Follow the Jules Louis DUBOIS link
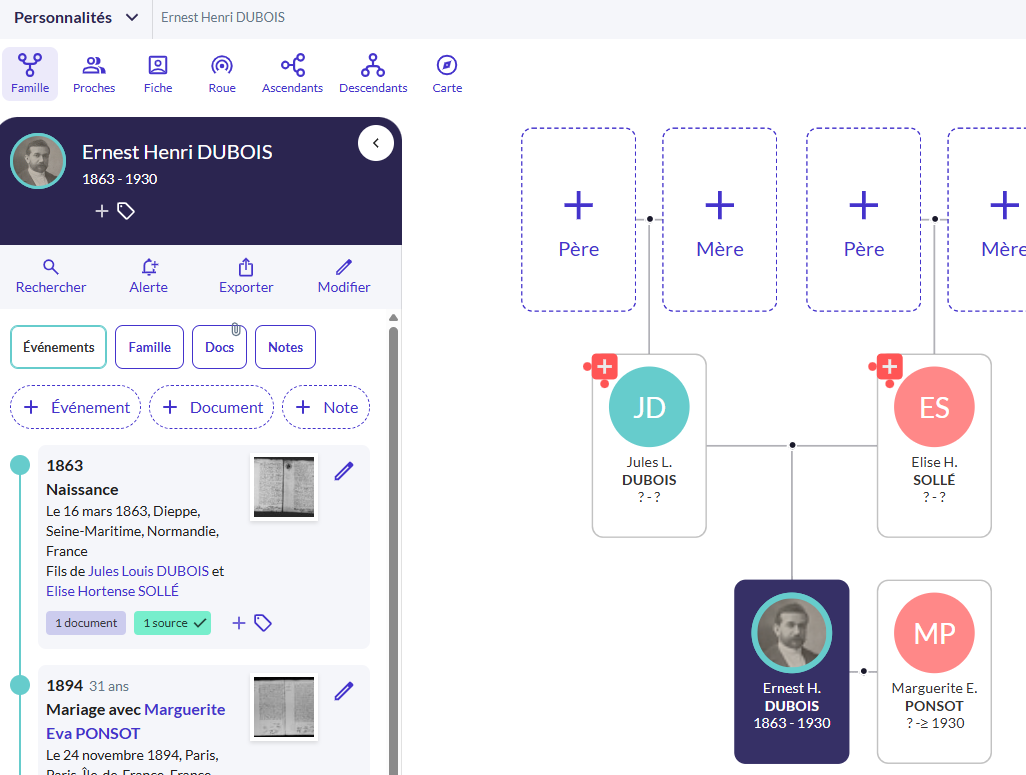The image size is (1026, 775). pyautogui.click(x=148, y=571)
